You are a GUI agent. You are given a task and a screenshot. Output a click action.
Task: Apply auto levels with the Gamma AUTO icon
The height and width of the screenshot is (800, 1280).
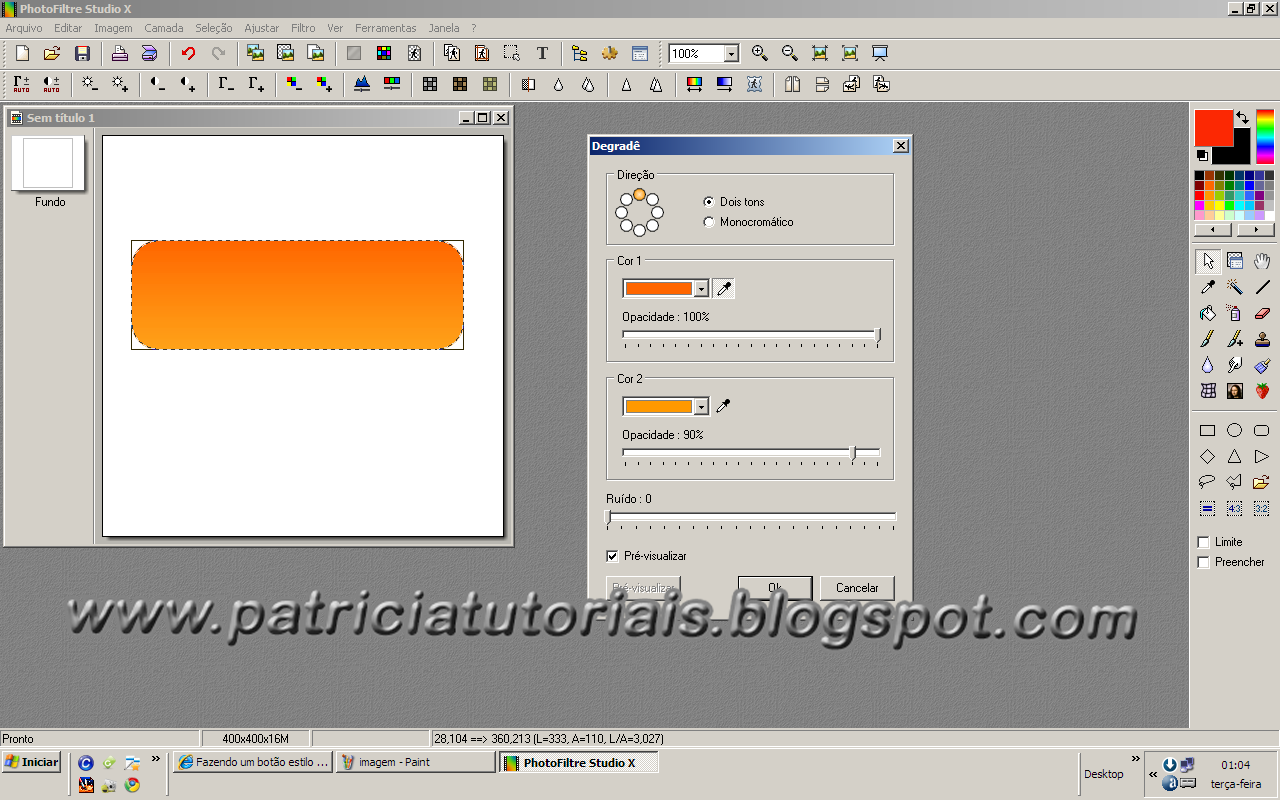[21, 84]
